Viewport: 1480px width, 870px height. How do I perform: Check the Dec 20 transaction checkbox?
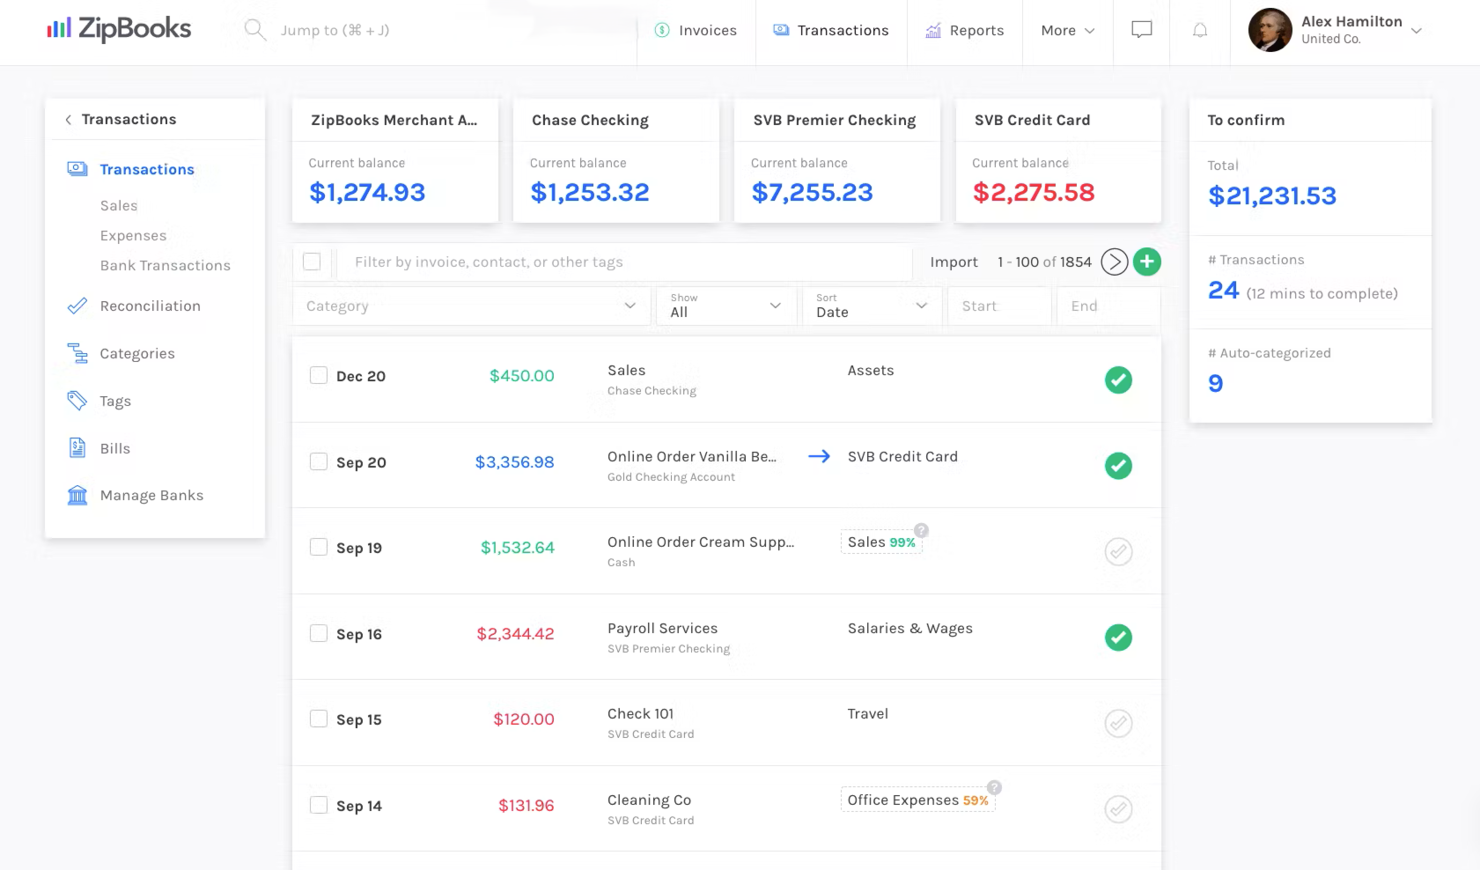(318, 376)
